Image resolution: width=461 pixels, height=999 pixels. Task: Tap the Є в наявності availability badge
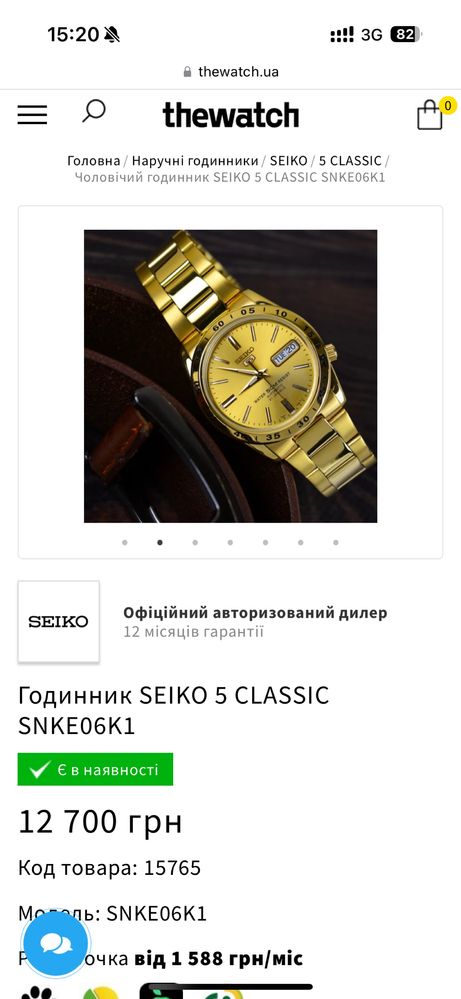tap(96, 769)
